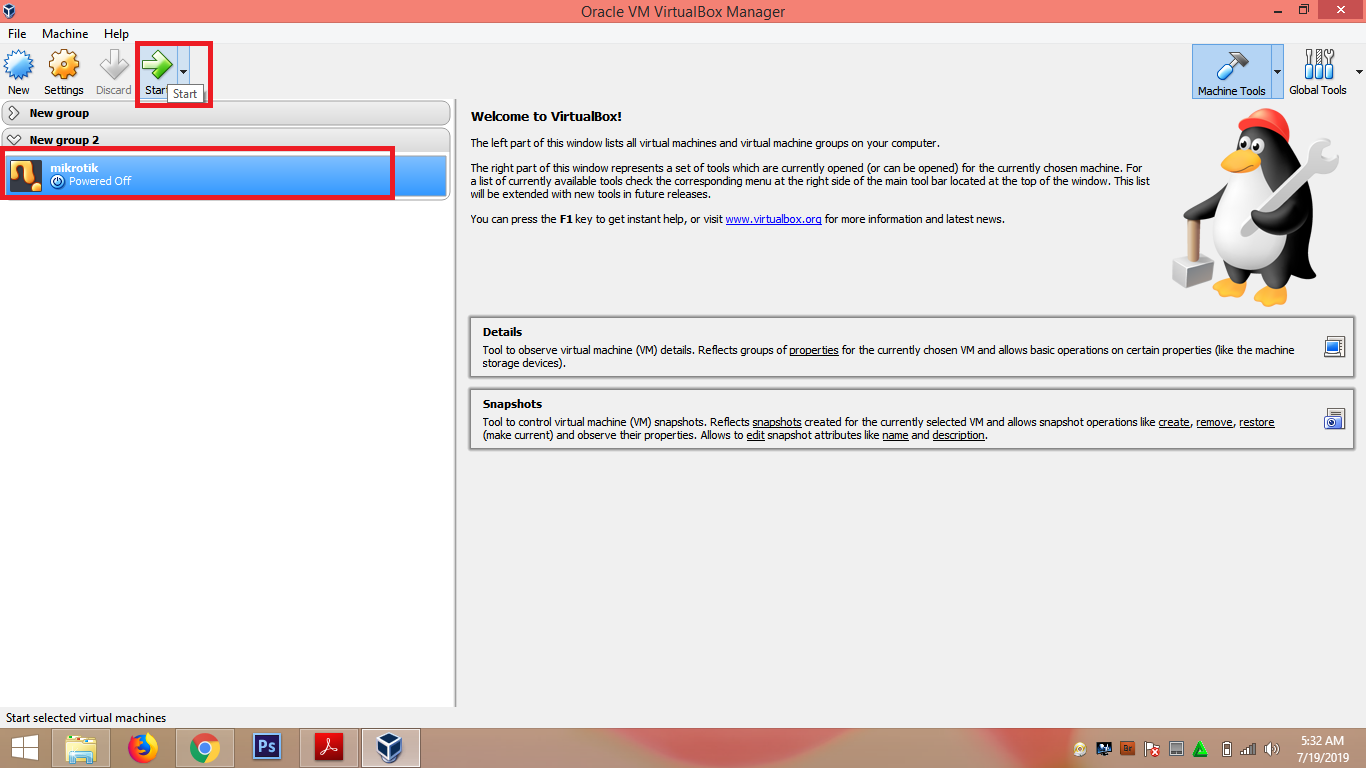Open the www.virtualbox.org link
Viewport: 1366px width, 768px height.
773,219
